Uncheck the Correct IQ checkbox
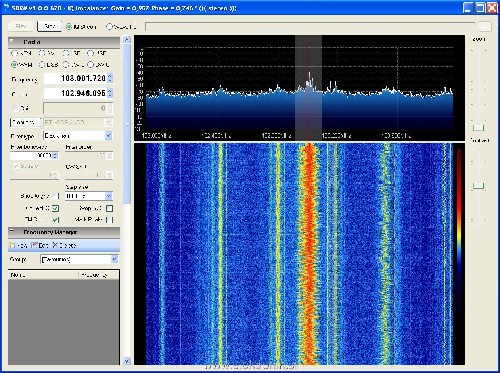This screenshot has width=500, height=373. (x=55, y=208)
